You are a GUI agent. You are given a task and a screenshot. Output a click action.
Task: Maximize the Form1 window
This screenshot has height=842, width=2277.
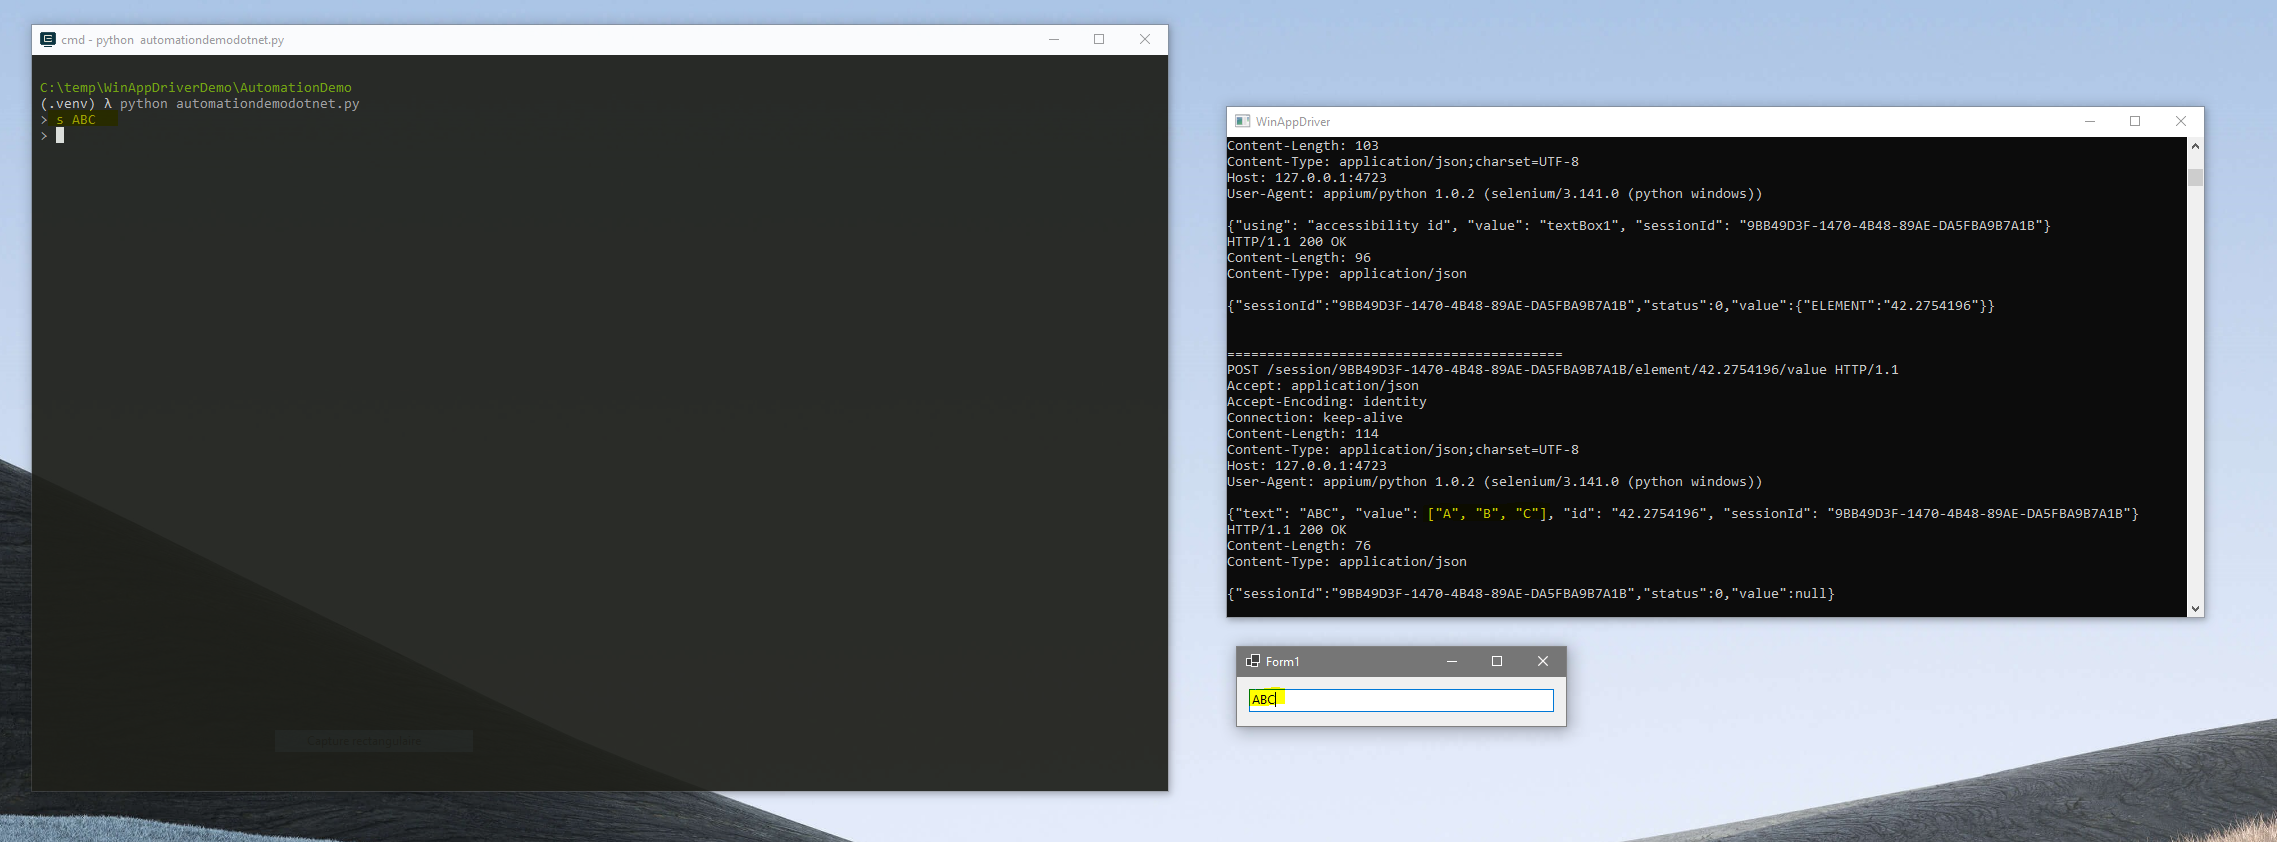coord(1497,661)
